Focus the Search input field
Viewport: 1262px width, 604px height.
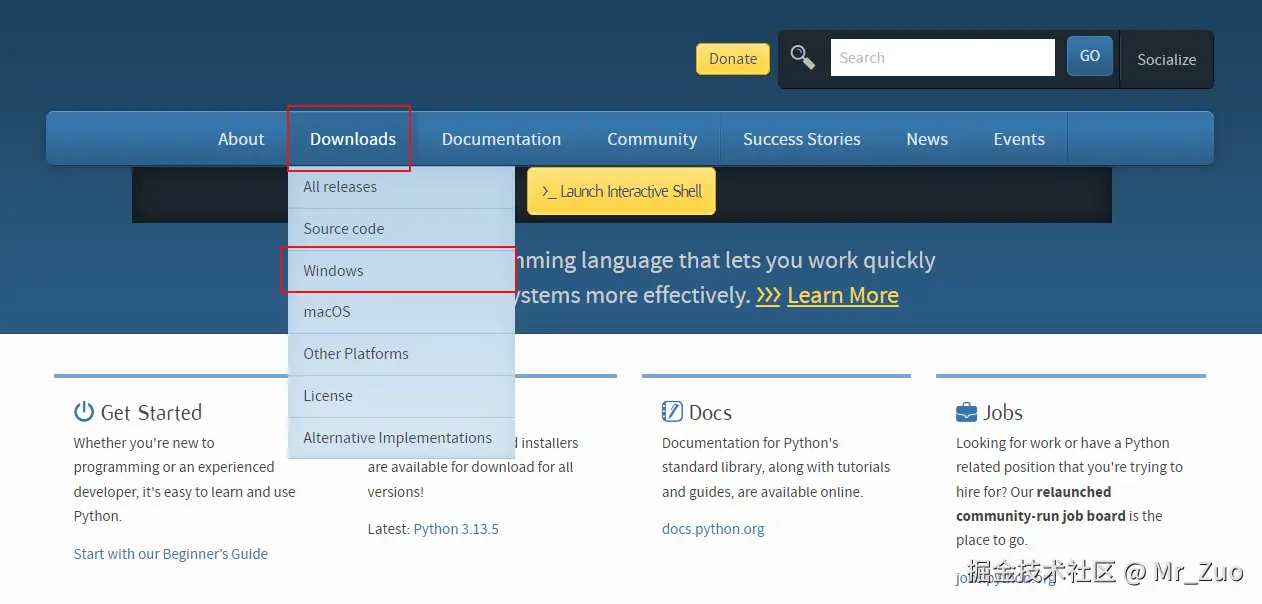(x=943, y=58)
